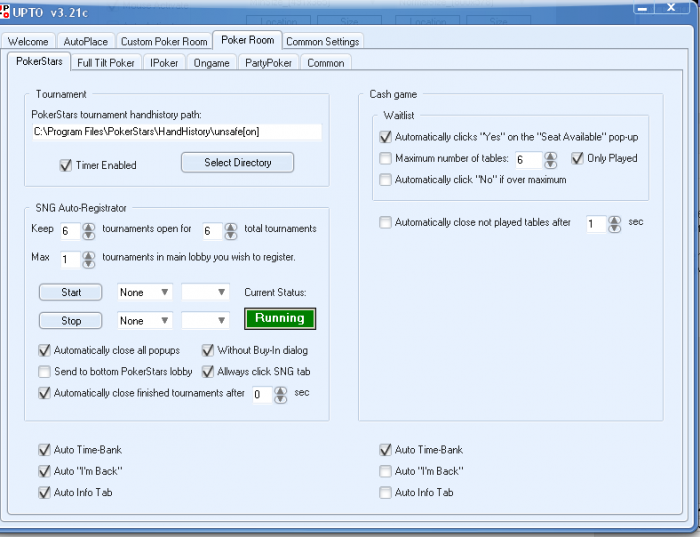
Task: Click the UPTO app icon in title bar
Action: click(x=4, y=11)
